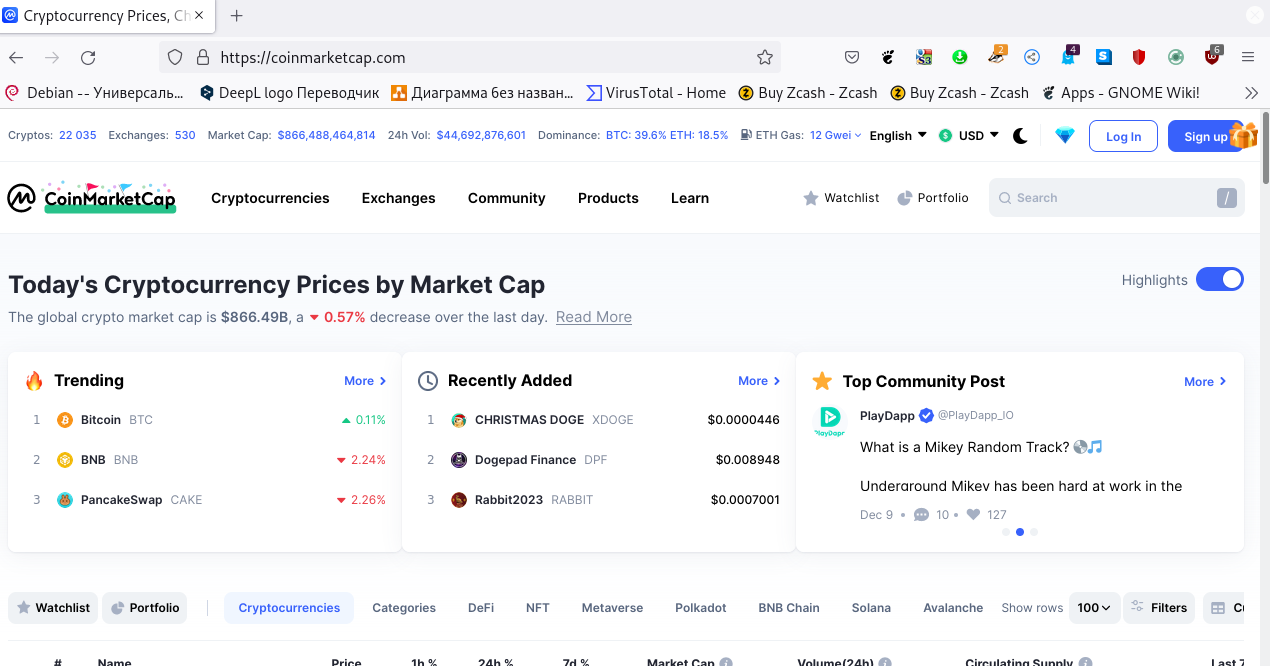Click the Bitcoin icon in Trending
Viewport: 1270px width, 666px height.
click(65, 420)
